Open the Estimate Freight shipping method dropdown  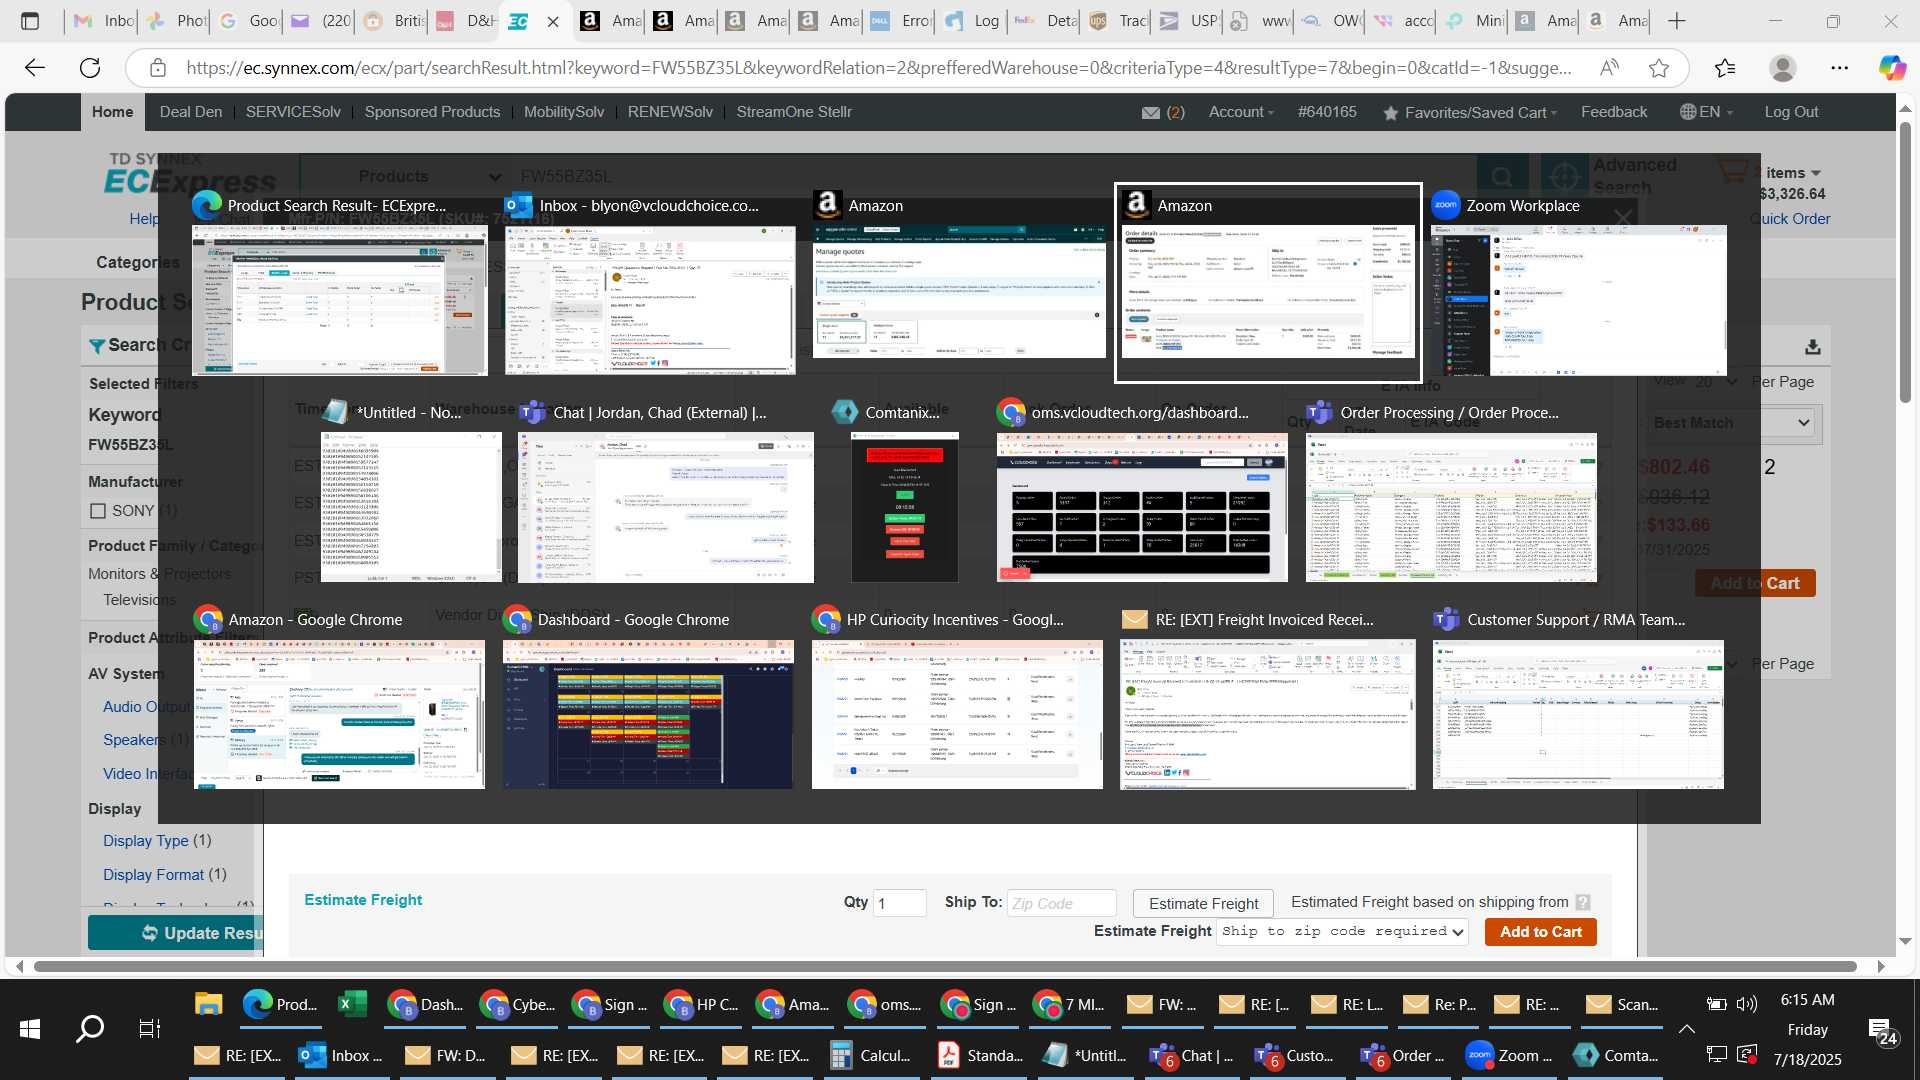(x=1343, y=931)
